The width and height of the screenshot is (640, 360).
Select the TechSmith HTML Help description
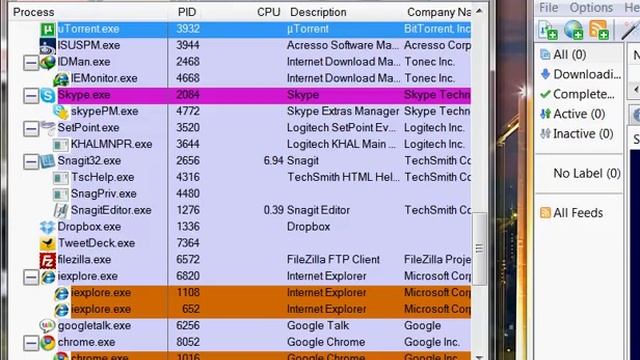tap(343, 177)
